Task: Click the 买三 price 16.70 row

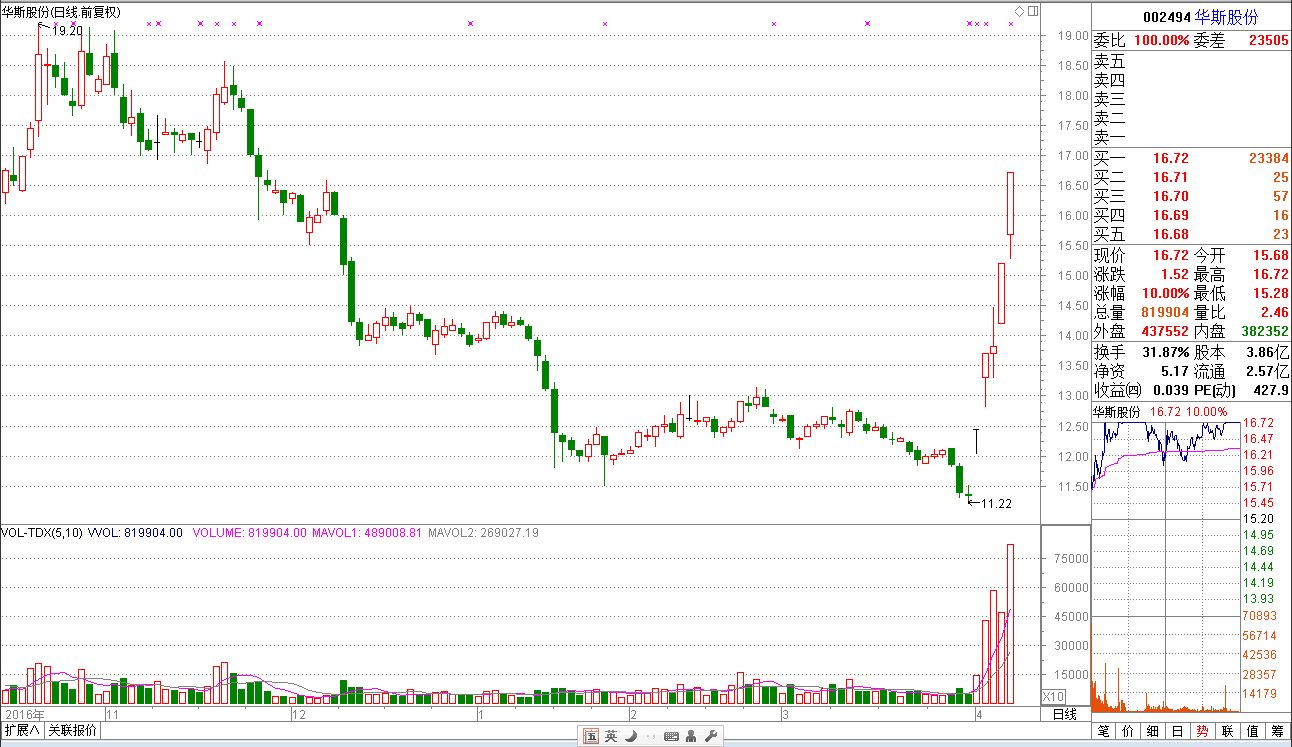Action: tap(1191, 197)
